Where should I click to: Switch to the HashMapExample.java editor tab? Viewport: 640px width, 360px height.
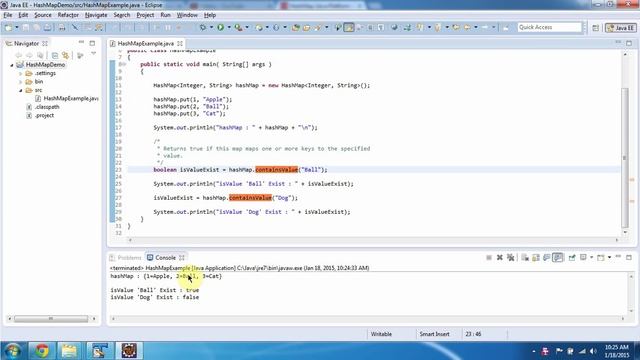[x=146, y=43]
